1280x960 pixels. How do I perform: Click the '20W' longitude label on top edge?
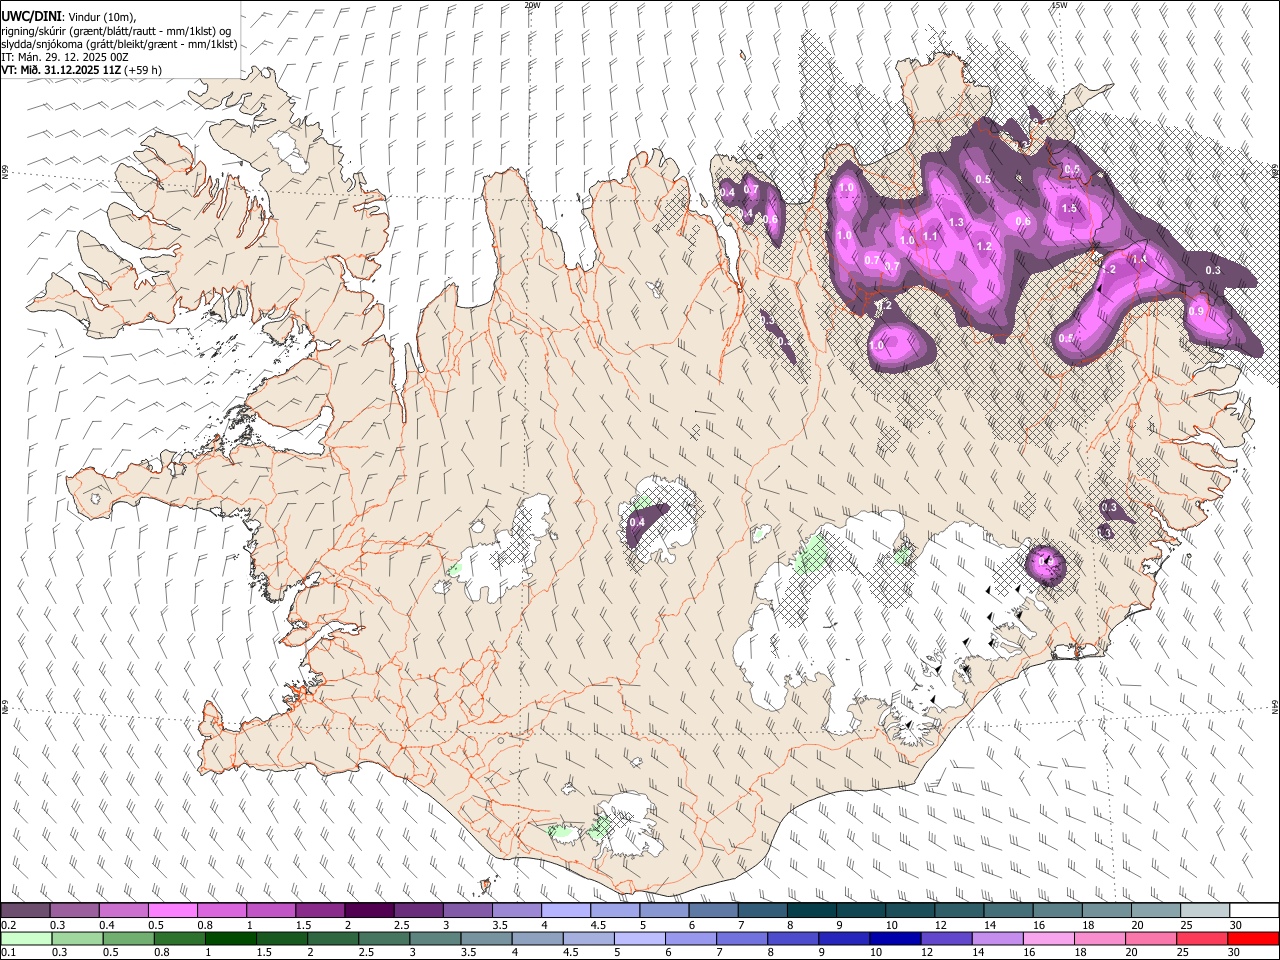click(x=532, y=5)
